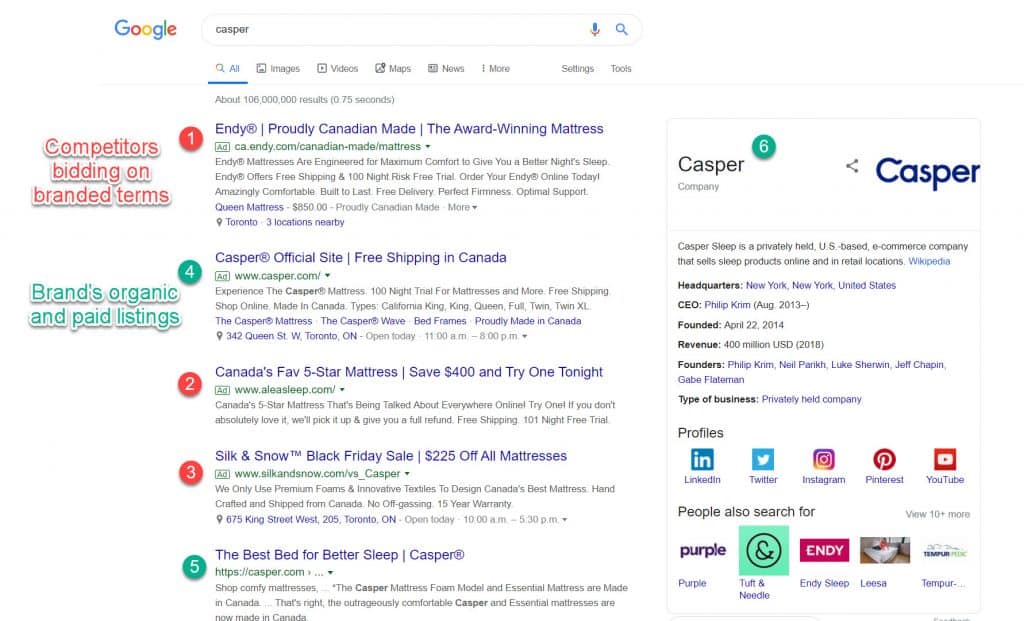Viewport: 1024px width, 621px height.
Task: Select the All results tab
Action: click(228, 69)
